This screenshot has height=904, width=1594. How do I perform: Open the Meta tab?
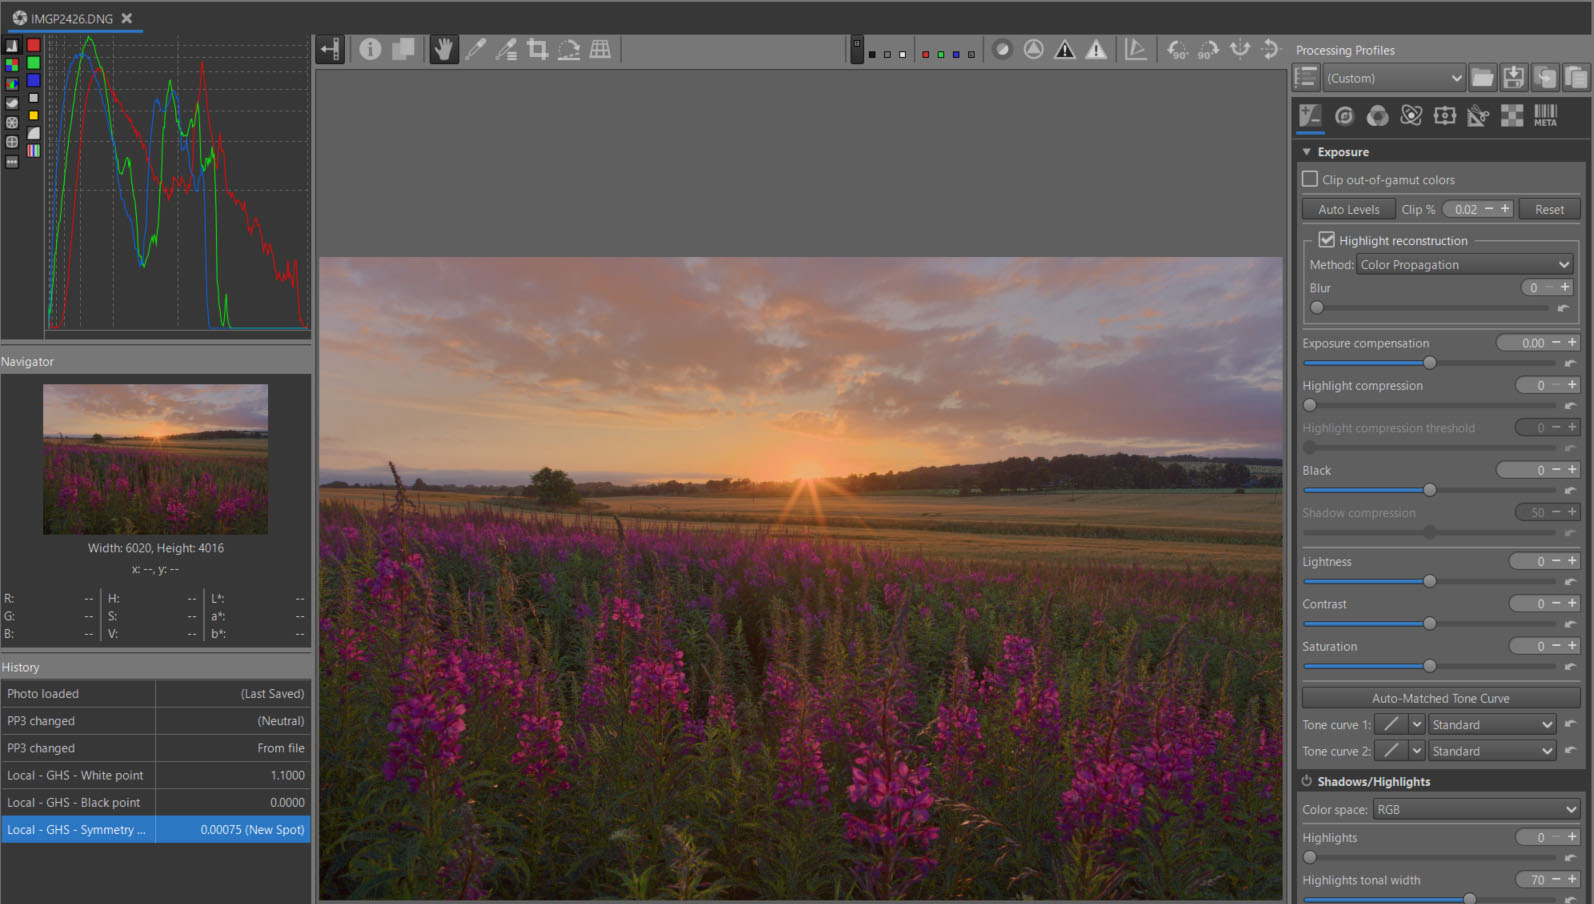pos(1545,116)
